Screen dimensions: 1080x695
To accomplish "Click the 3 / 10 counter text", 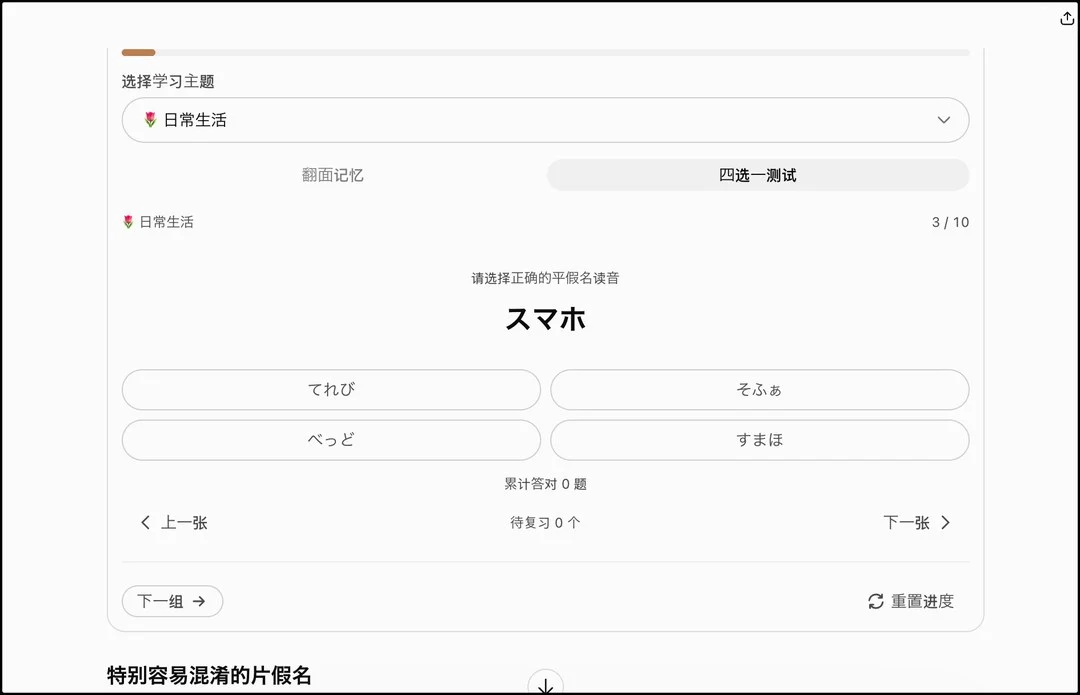I will tap(950, 222).
